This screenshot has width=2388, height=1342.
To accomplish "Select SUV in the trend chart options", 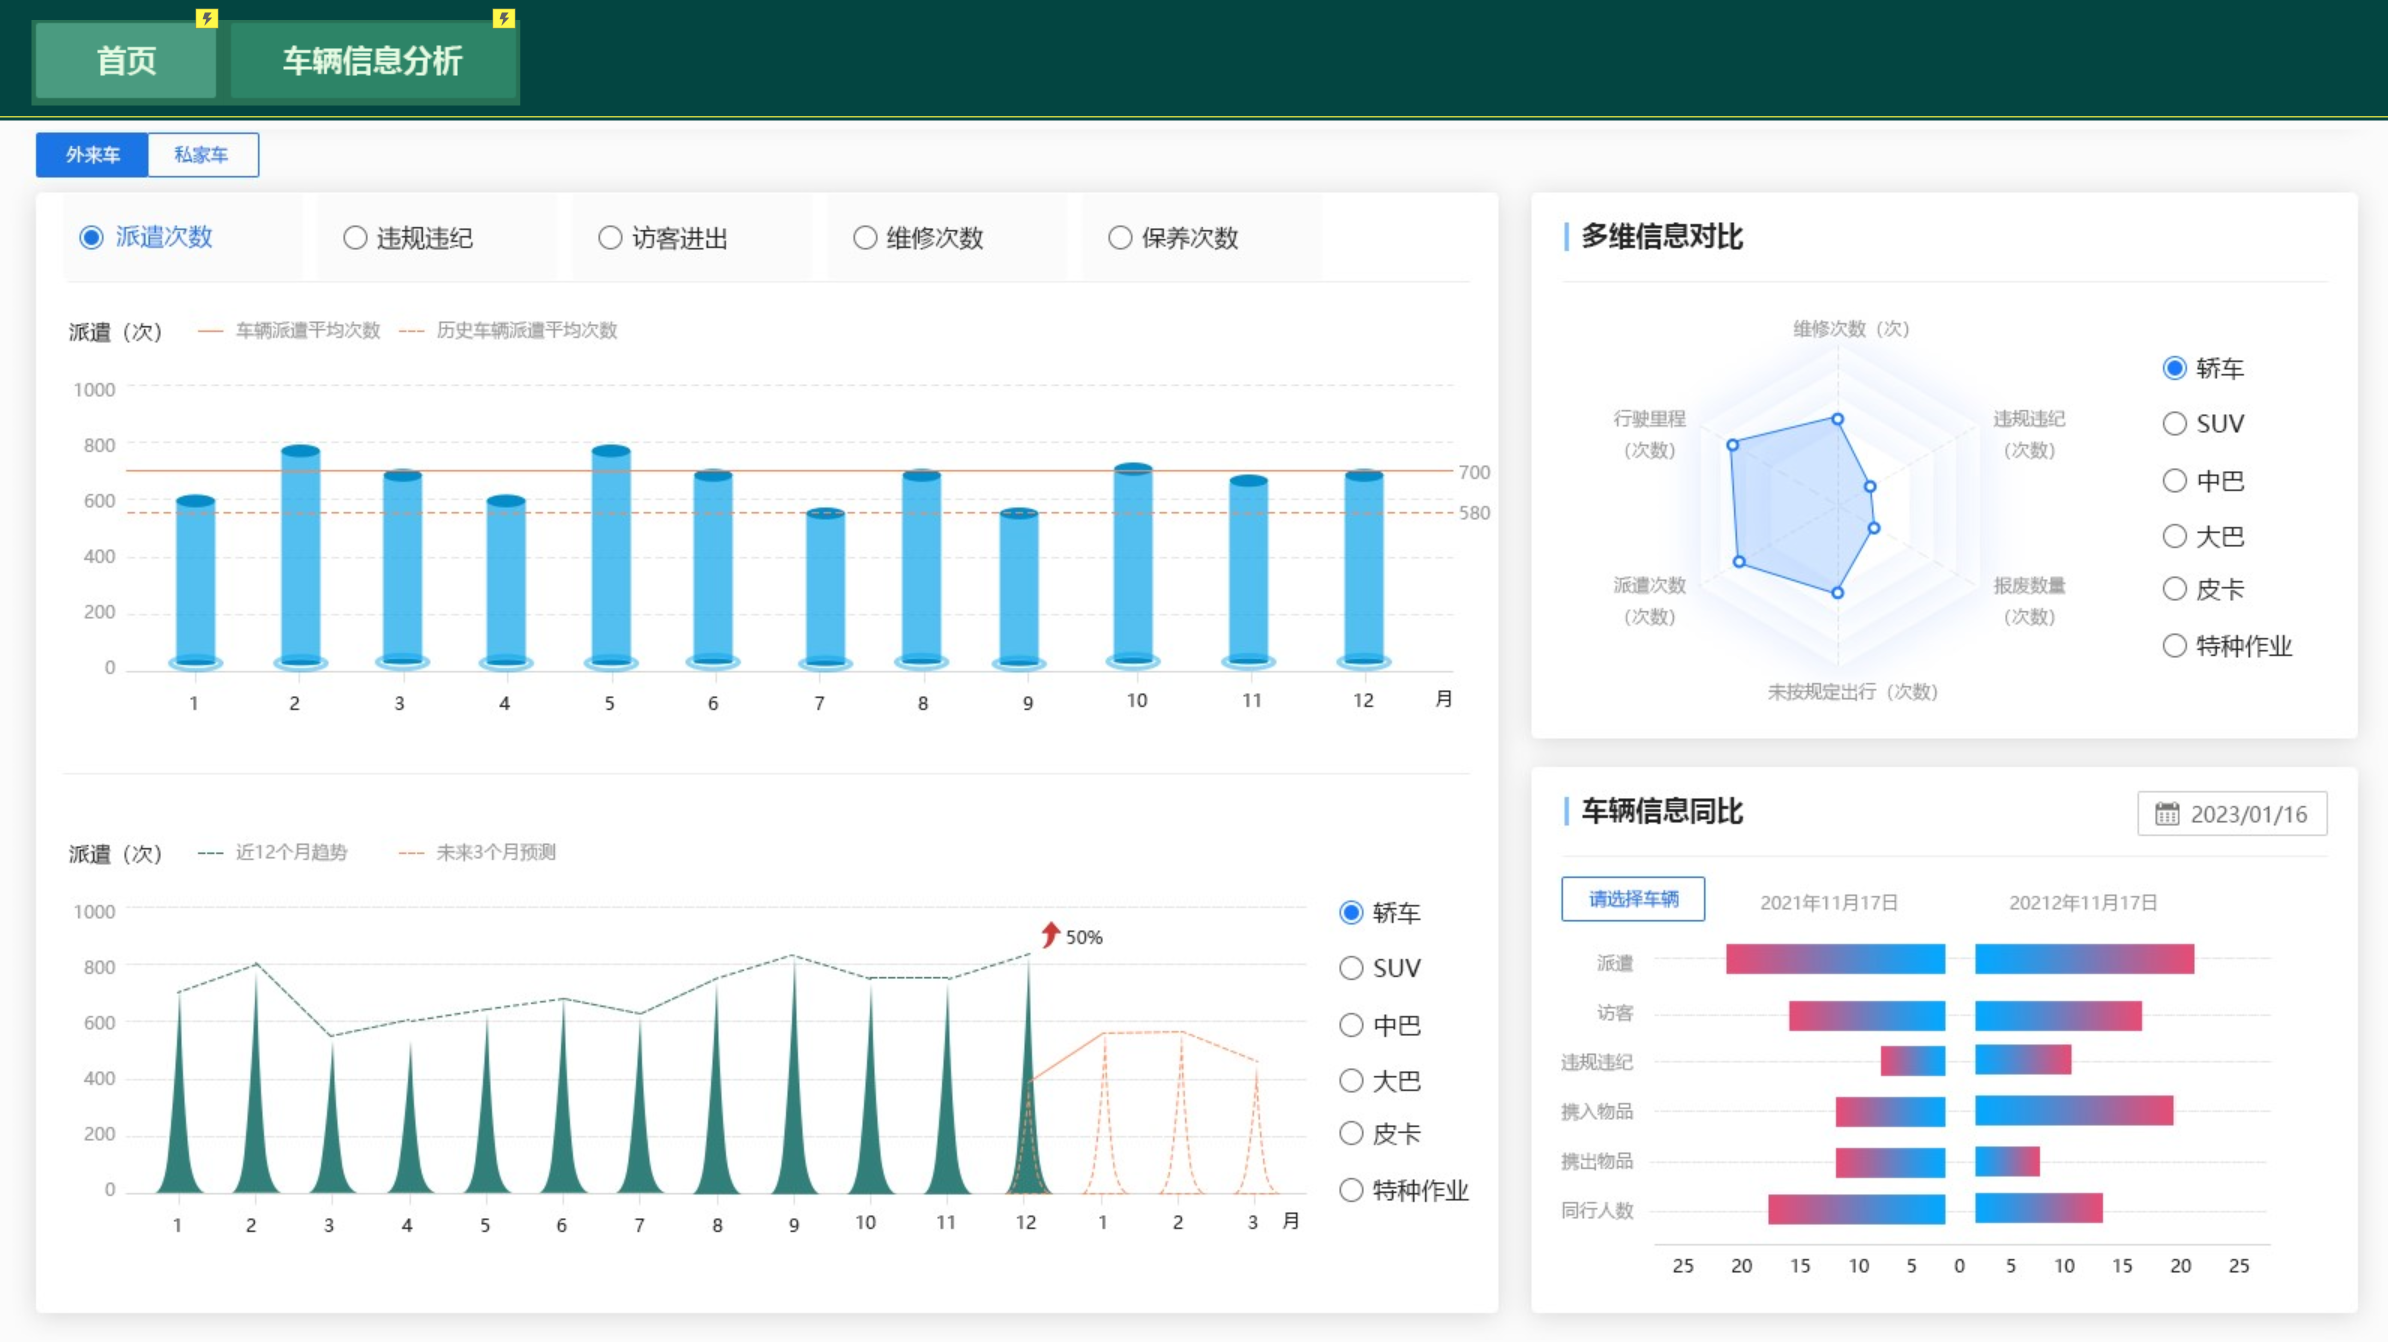I will [x=1380, y=968].
